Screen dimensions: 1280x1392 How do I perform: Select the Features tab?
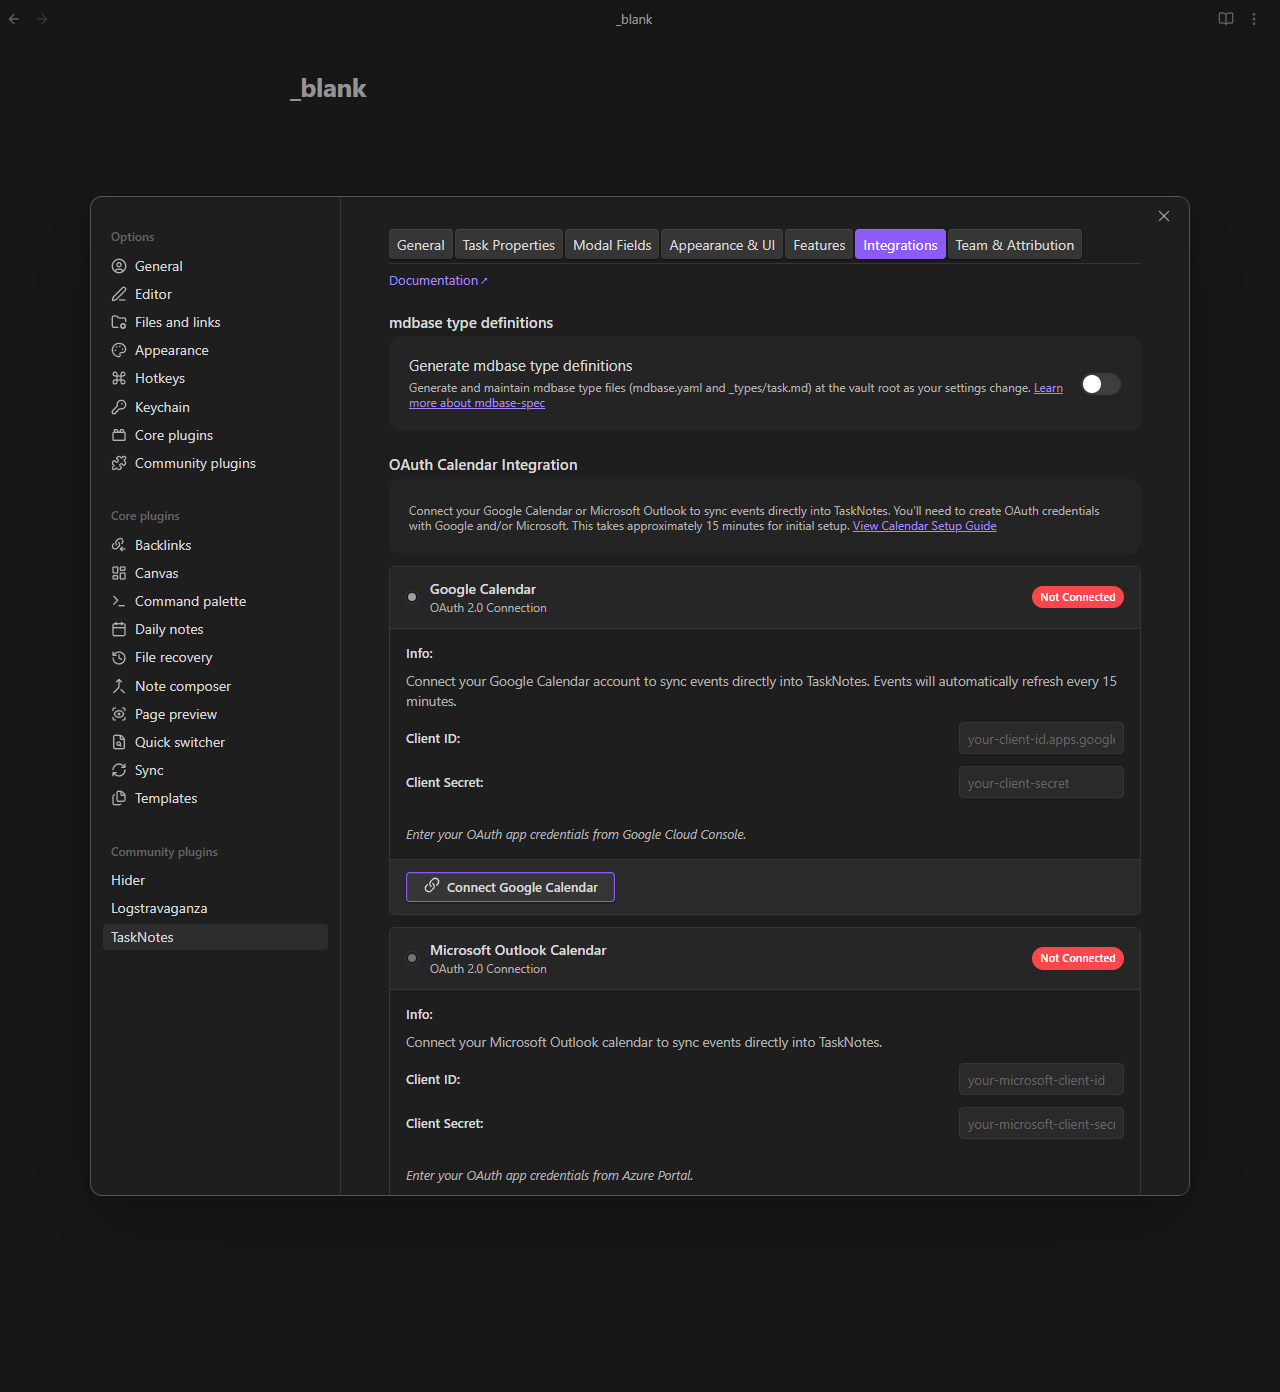(x=819, y=245)
